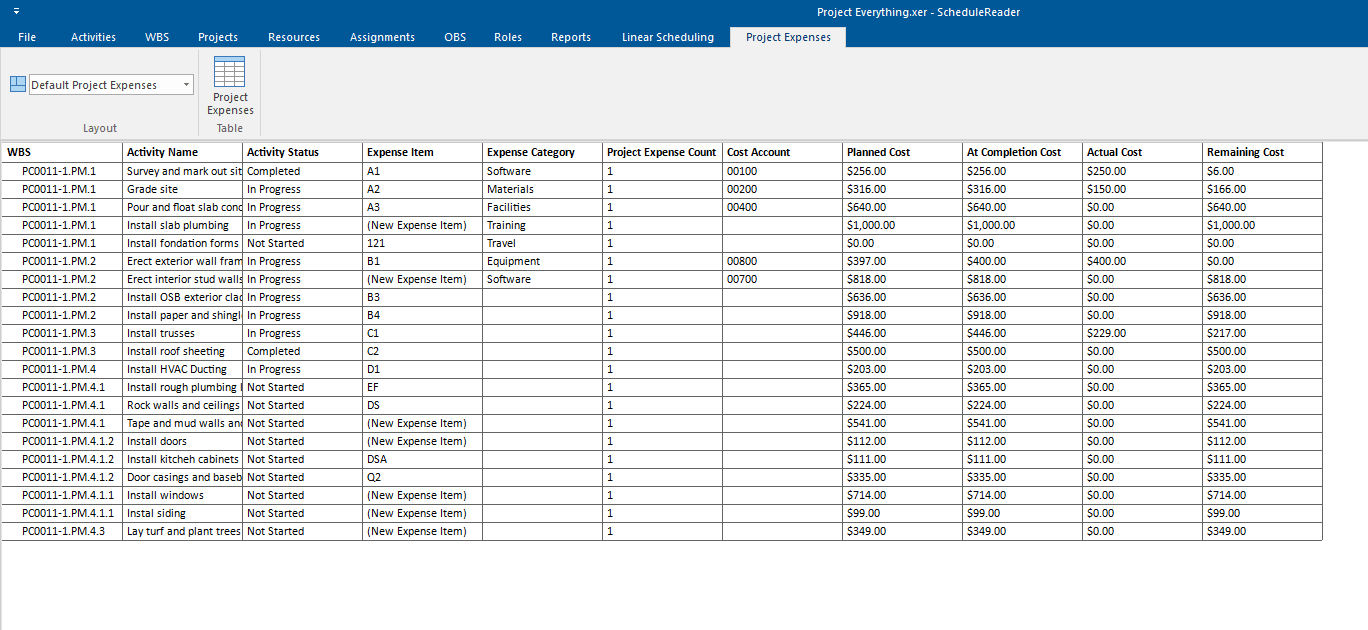
Task: Select the Install roof sheeting activity cell
Action: (183, 351)
